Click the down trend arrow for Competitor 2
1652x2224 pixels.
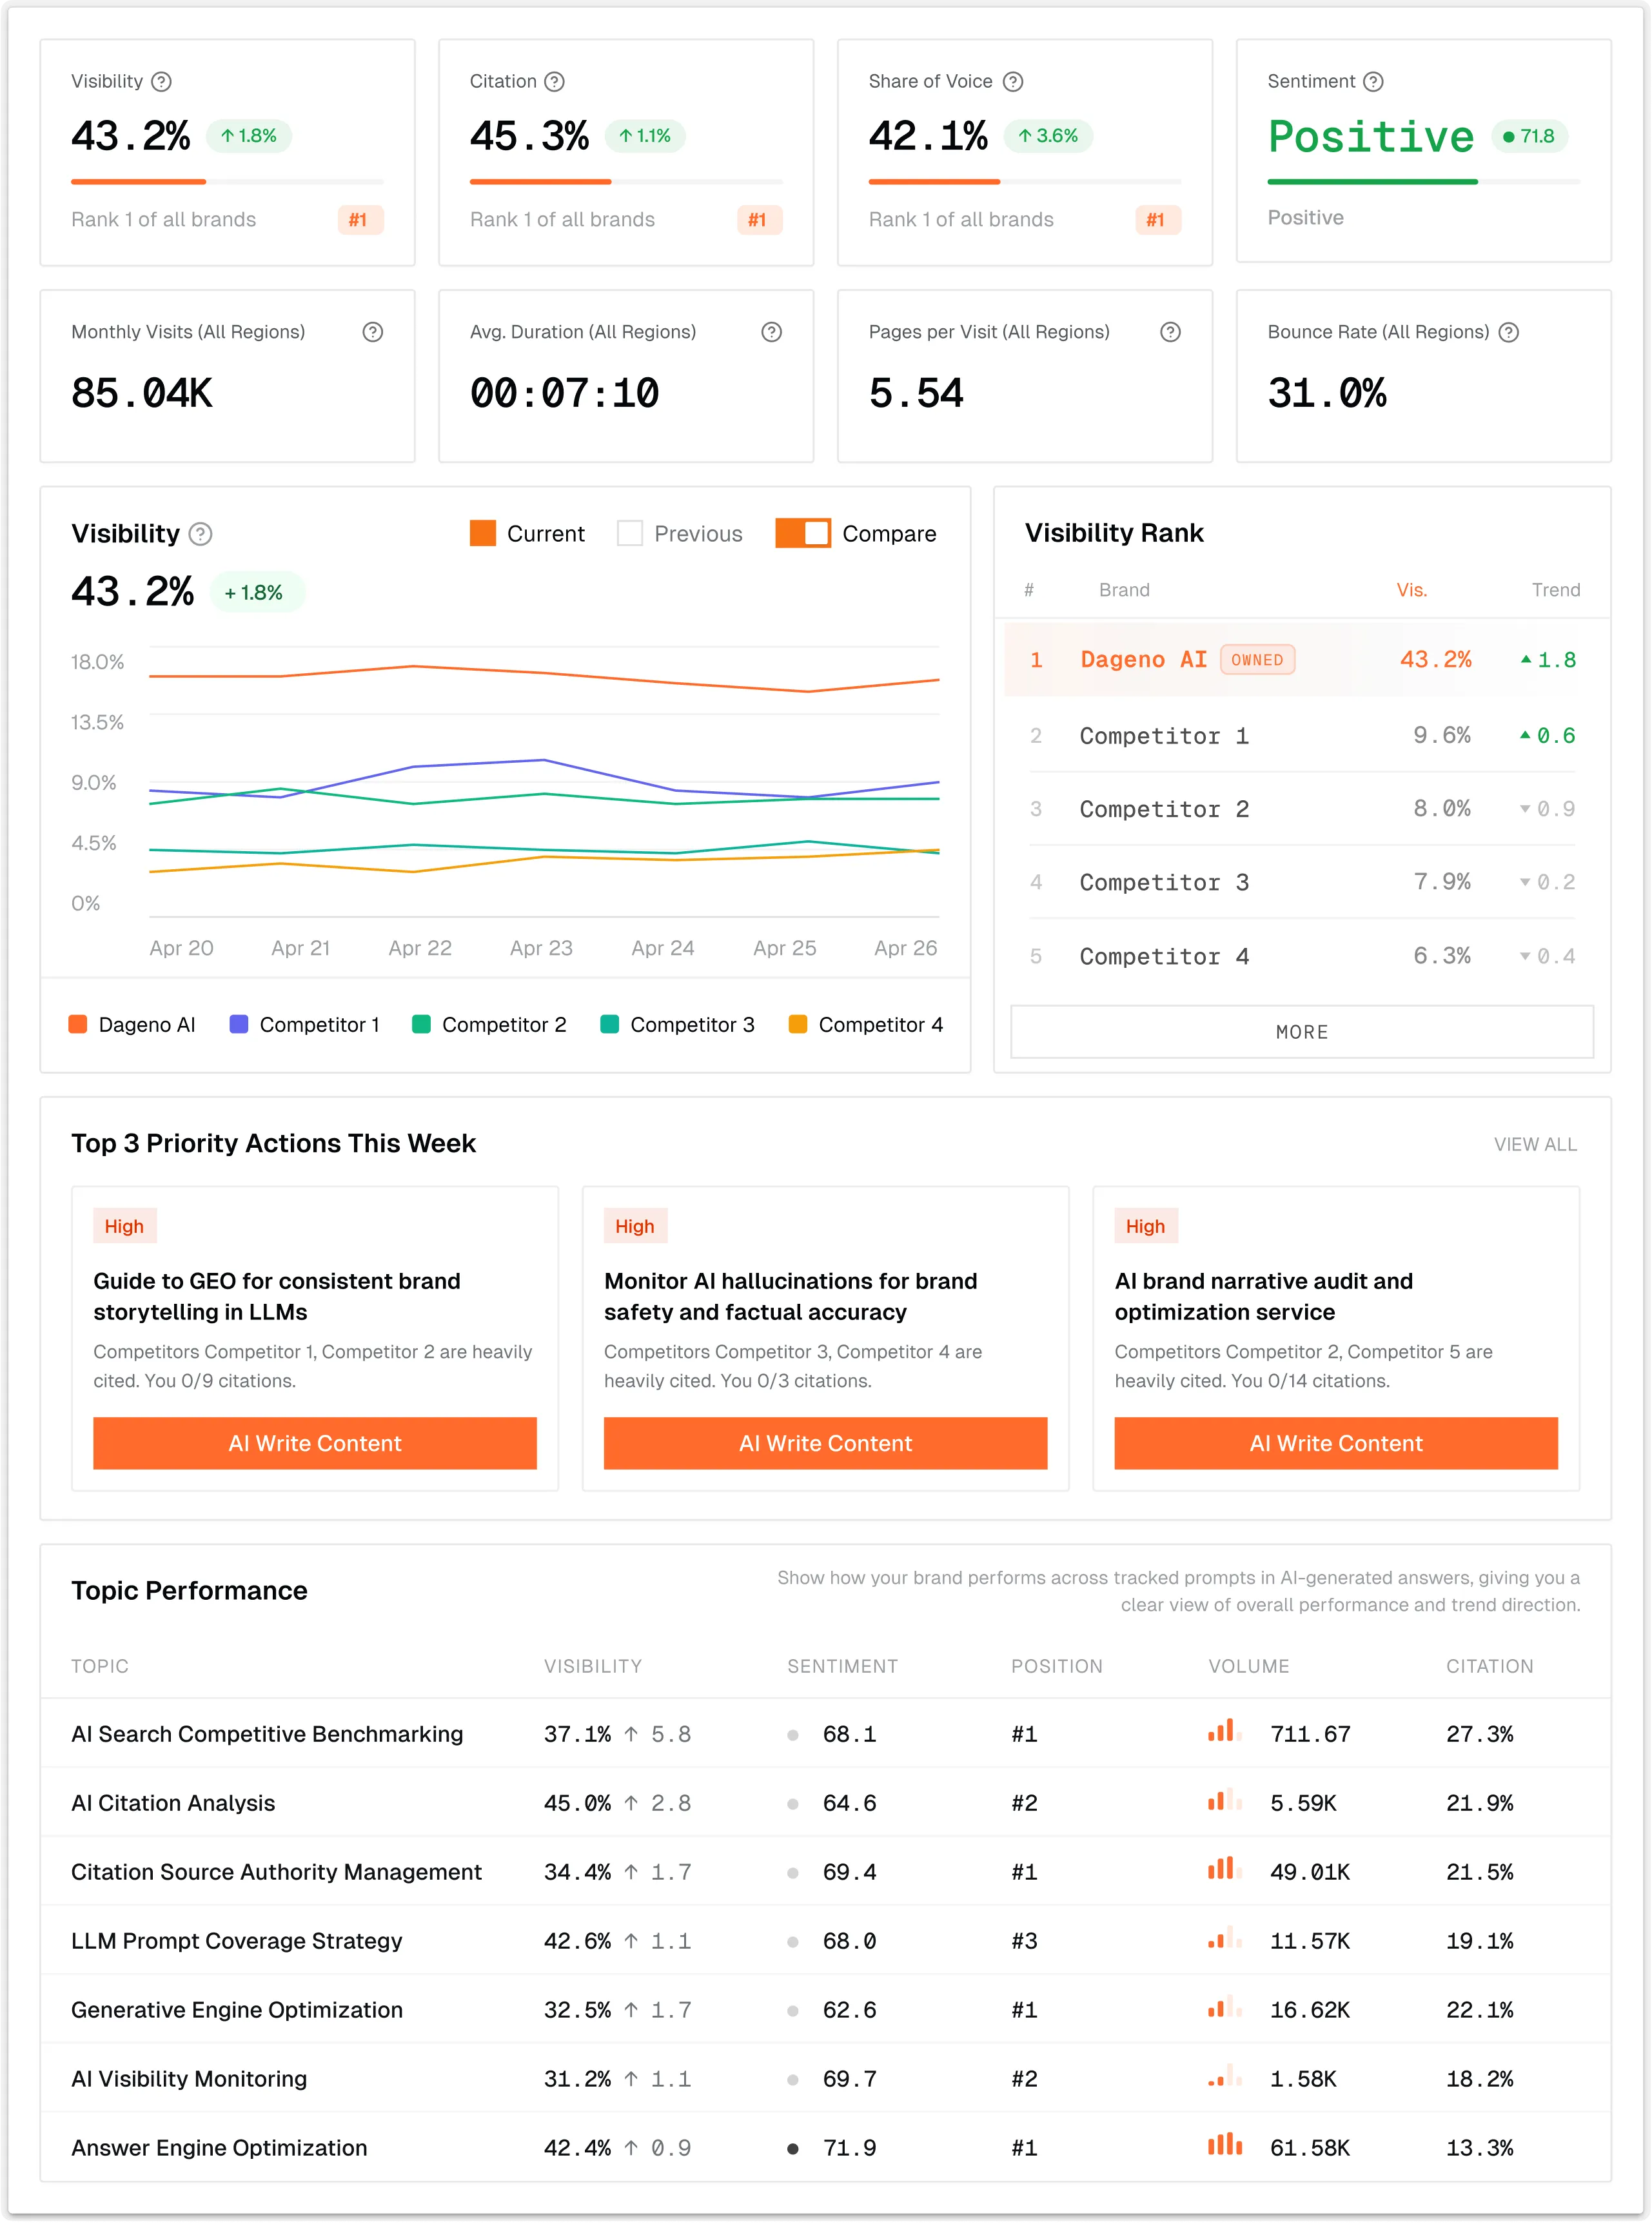(1525, 809)
